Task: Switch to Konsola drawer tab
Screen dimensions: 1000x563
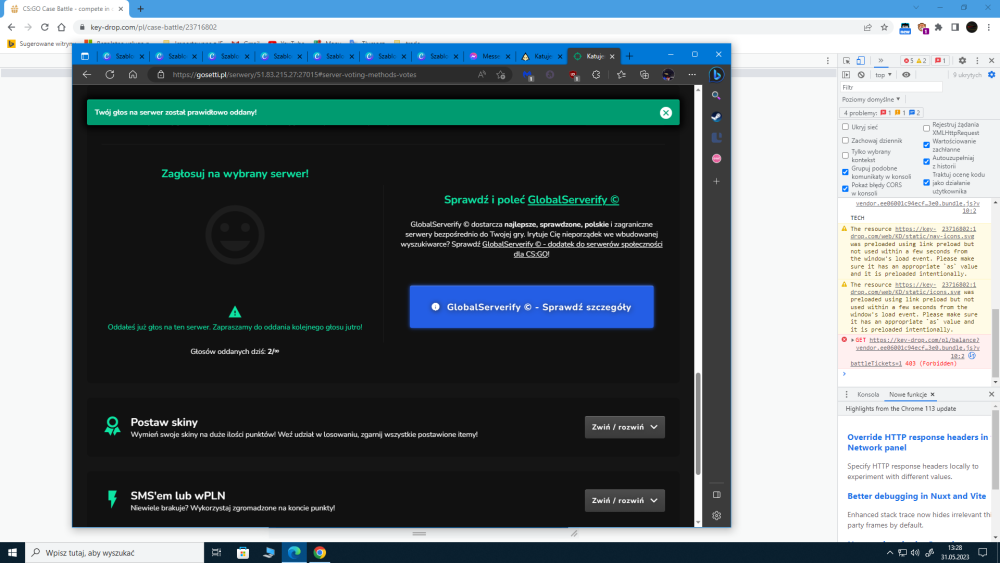Action: tap(868, 395)
